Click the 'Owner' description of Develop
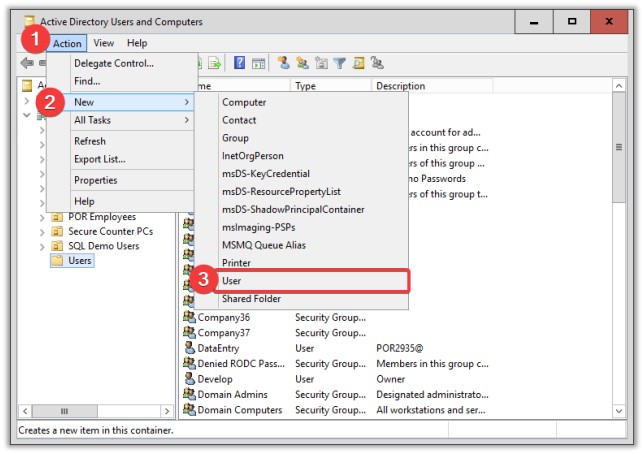Image resolution: width=644 pixels, height=455 pixels. coord(391,379)
